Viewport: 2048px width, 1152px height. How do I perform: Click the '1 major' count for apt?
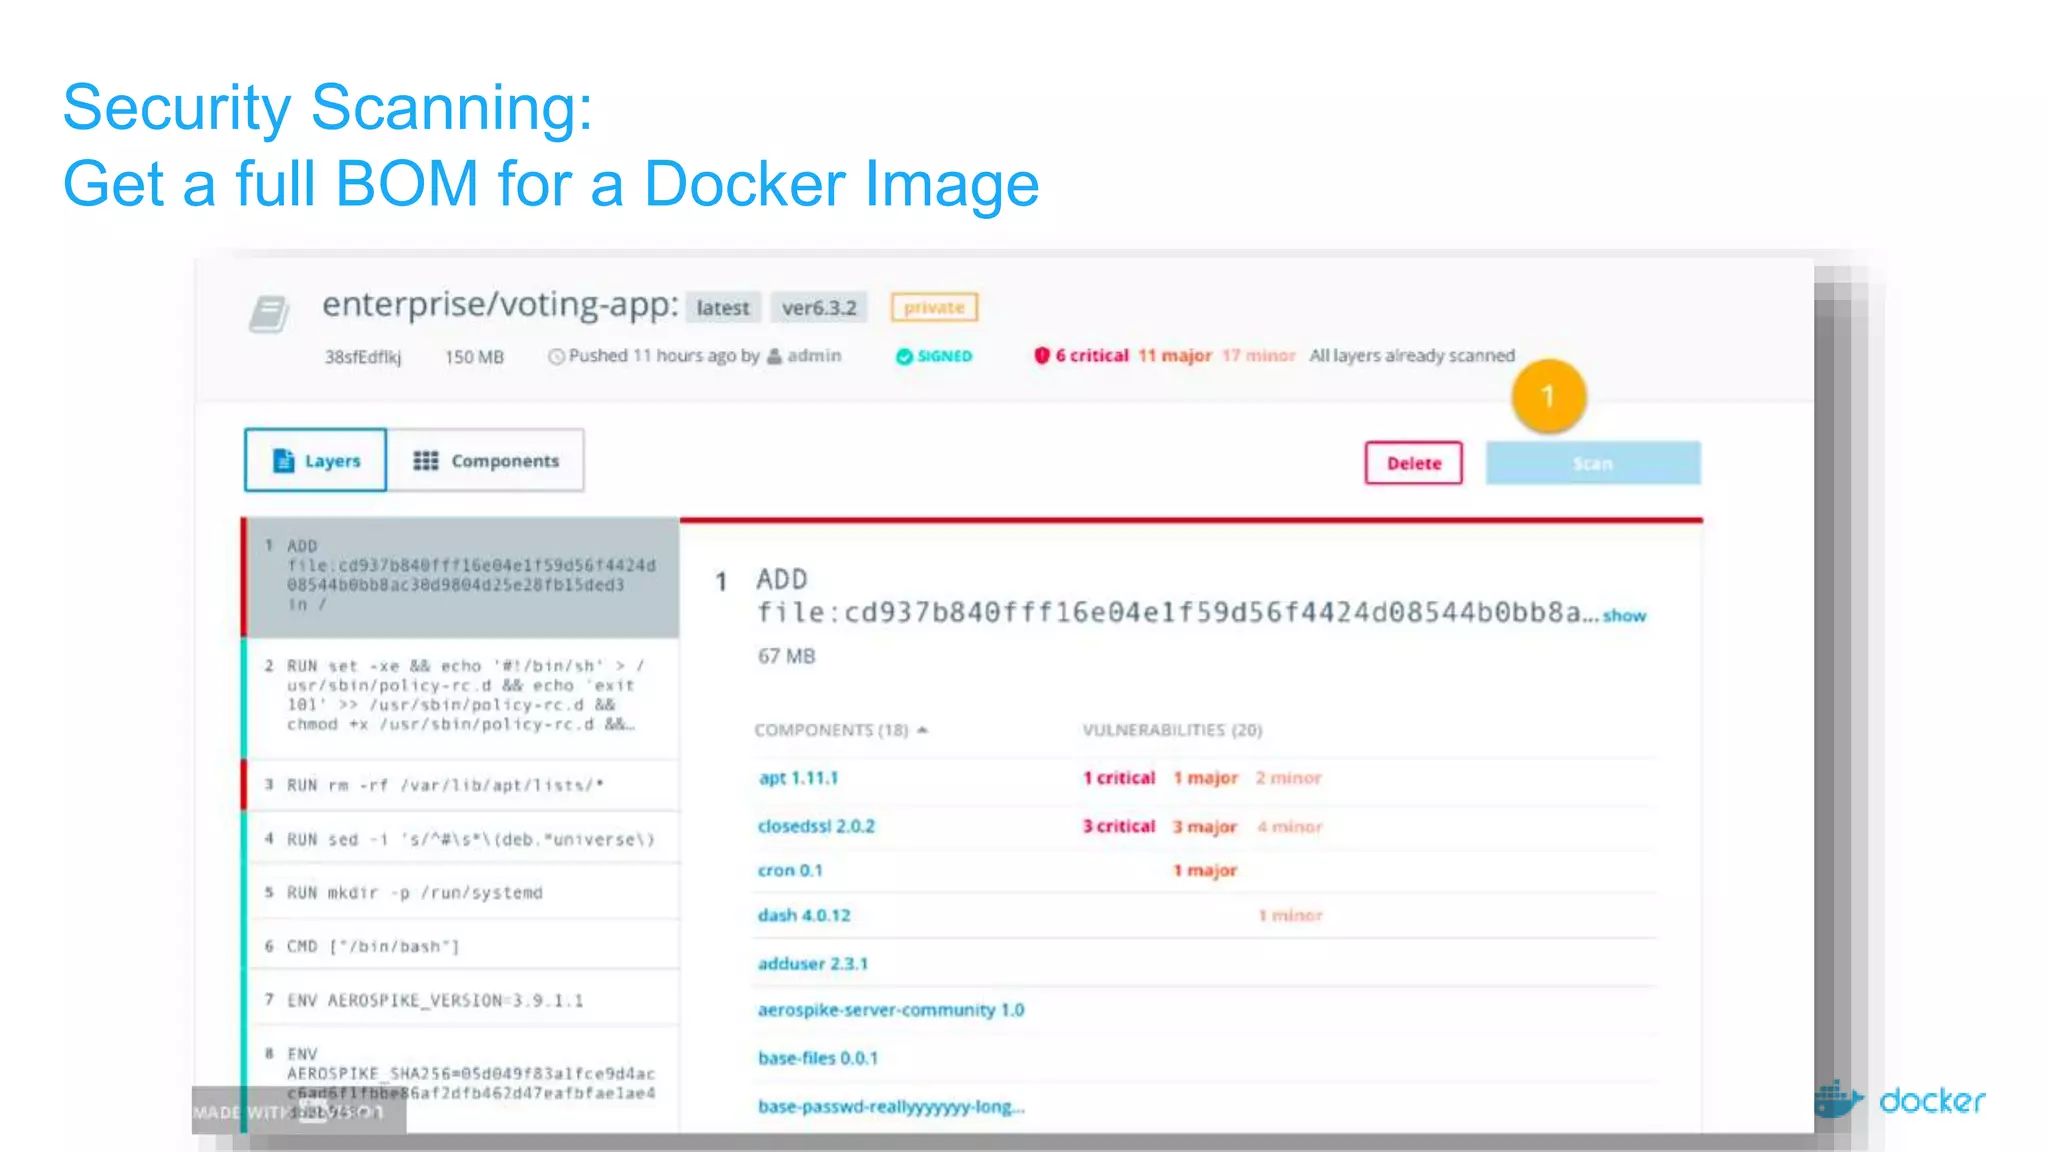pos(1205,778)
